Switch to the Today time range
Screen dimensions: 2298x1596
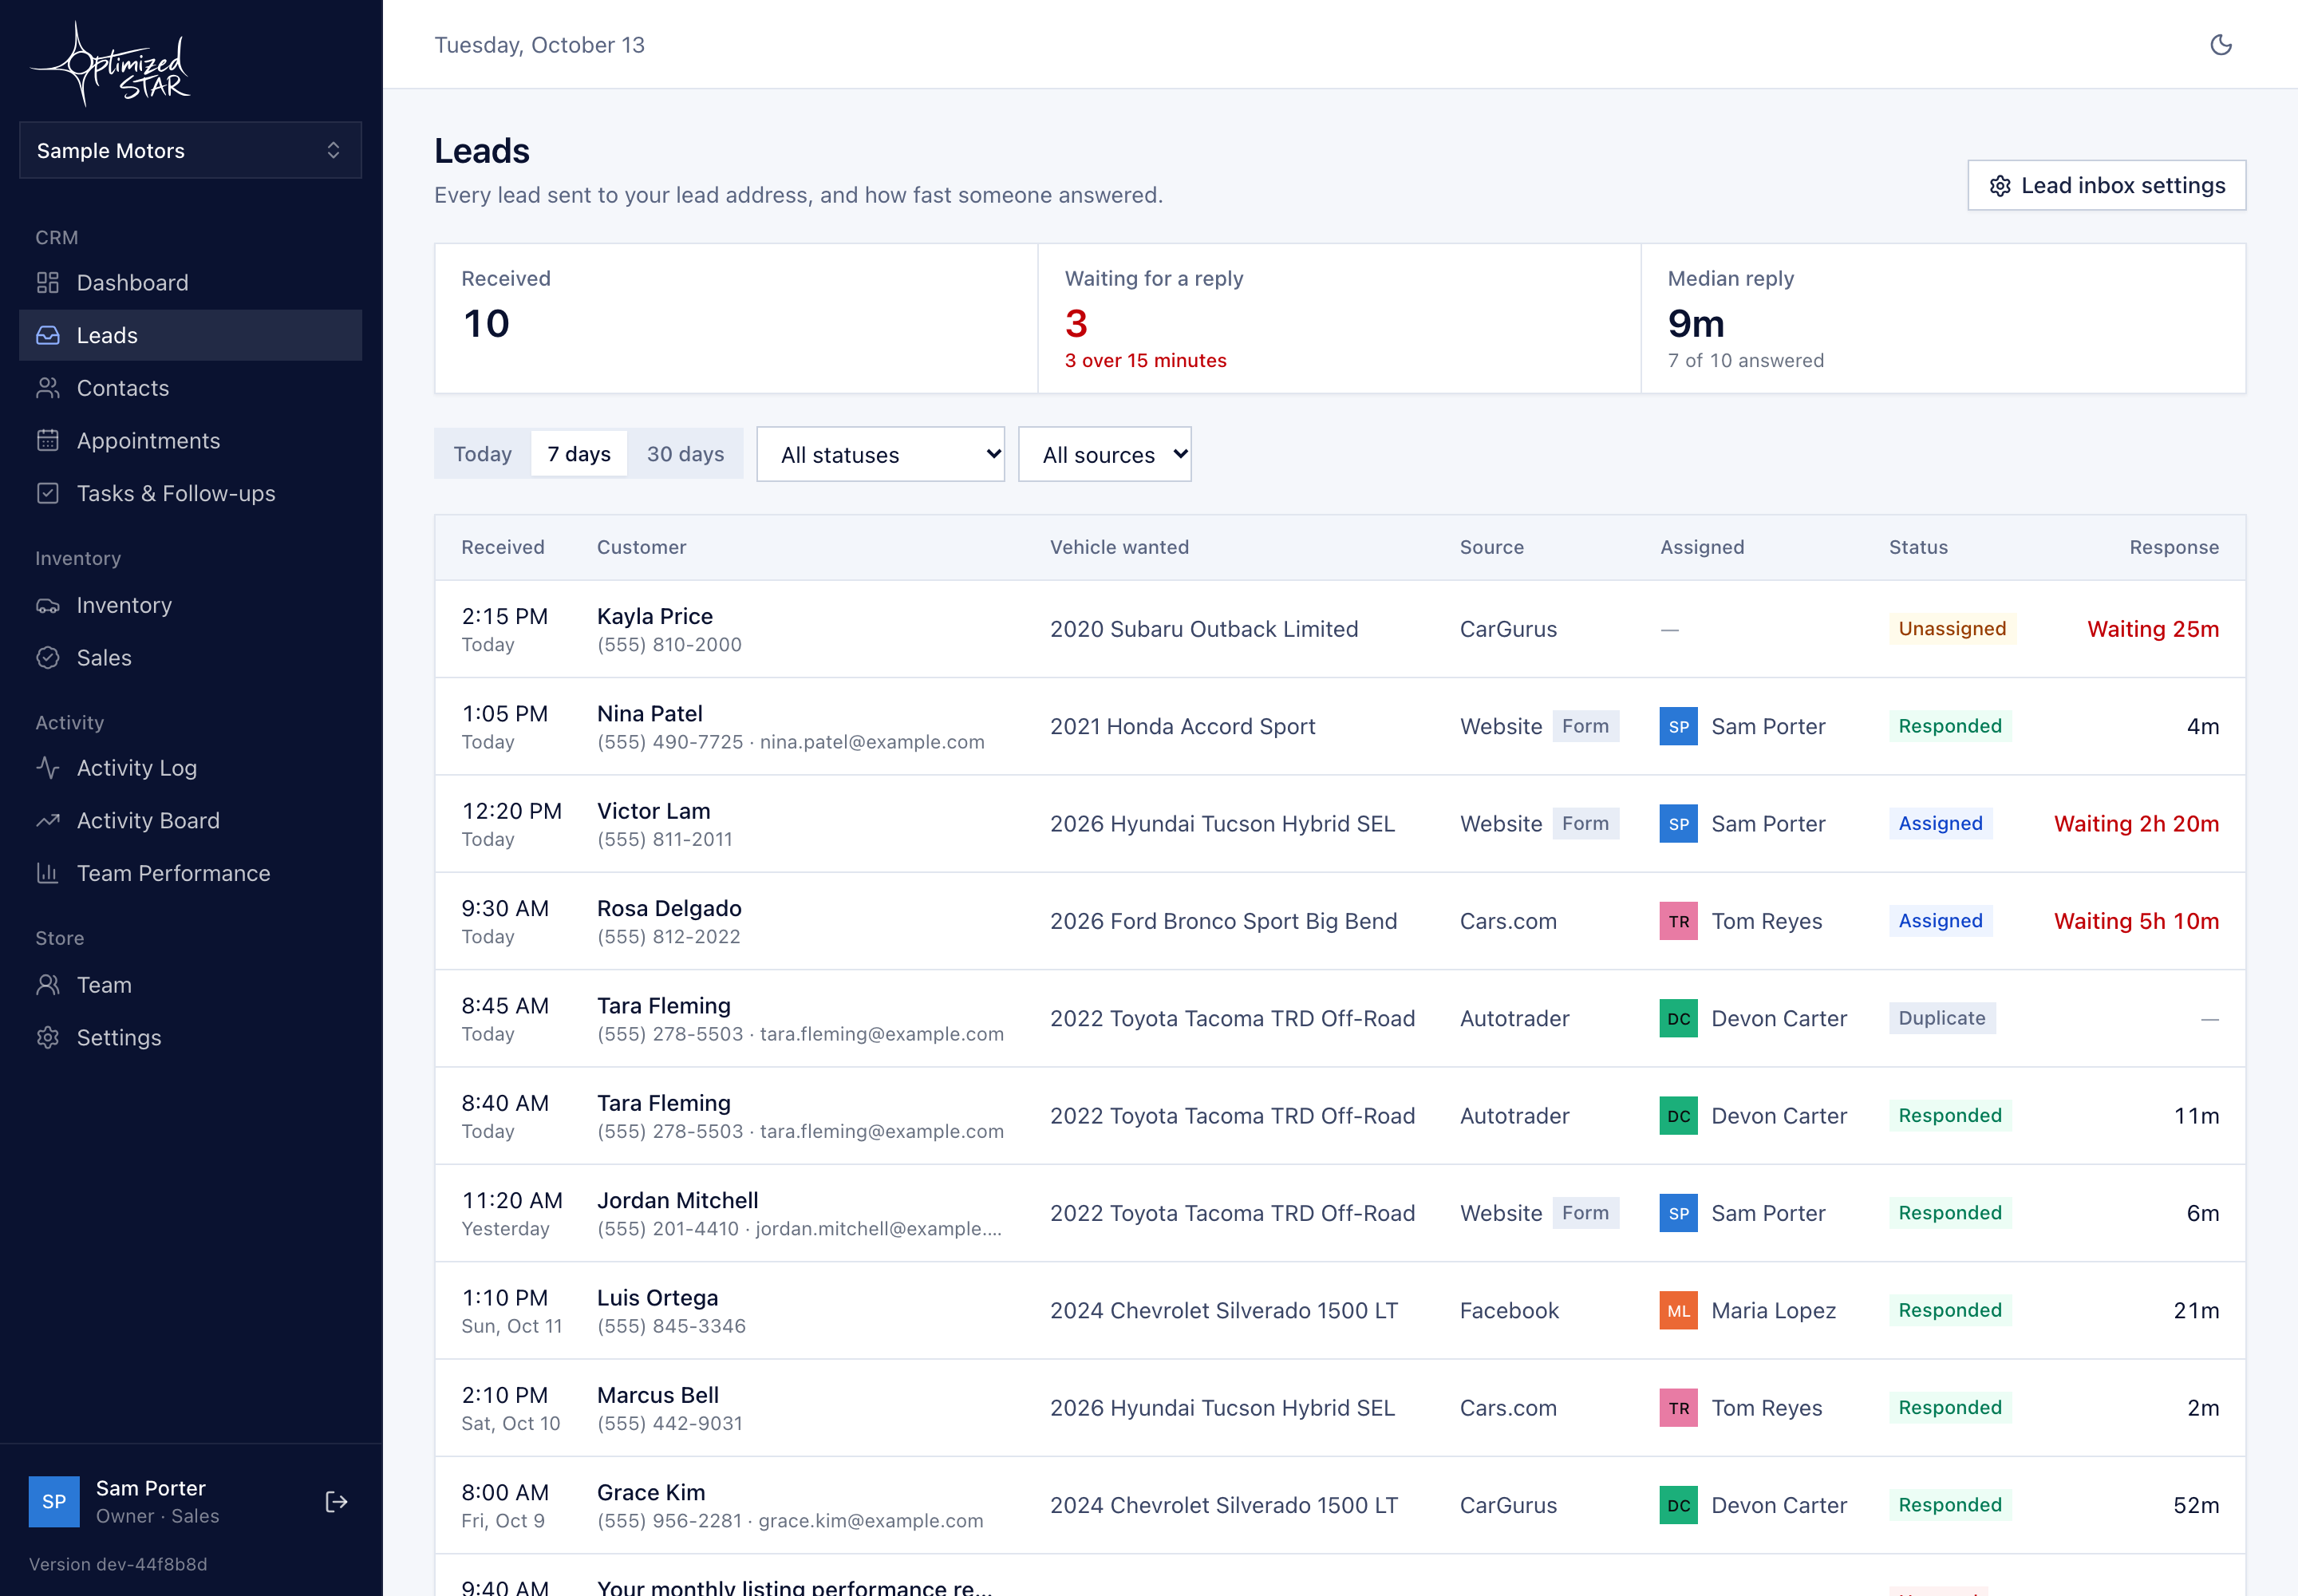coord(482,454)
